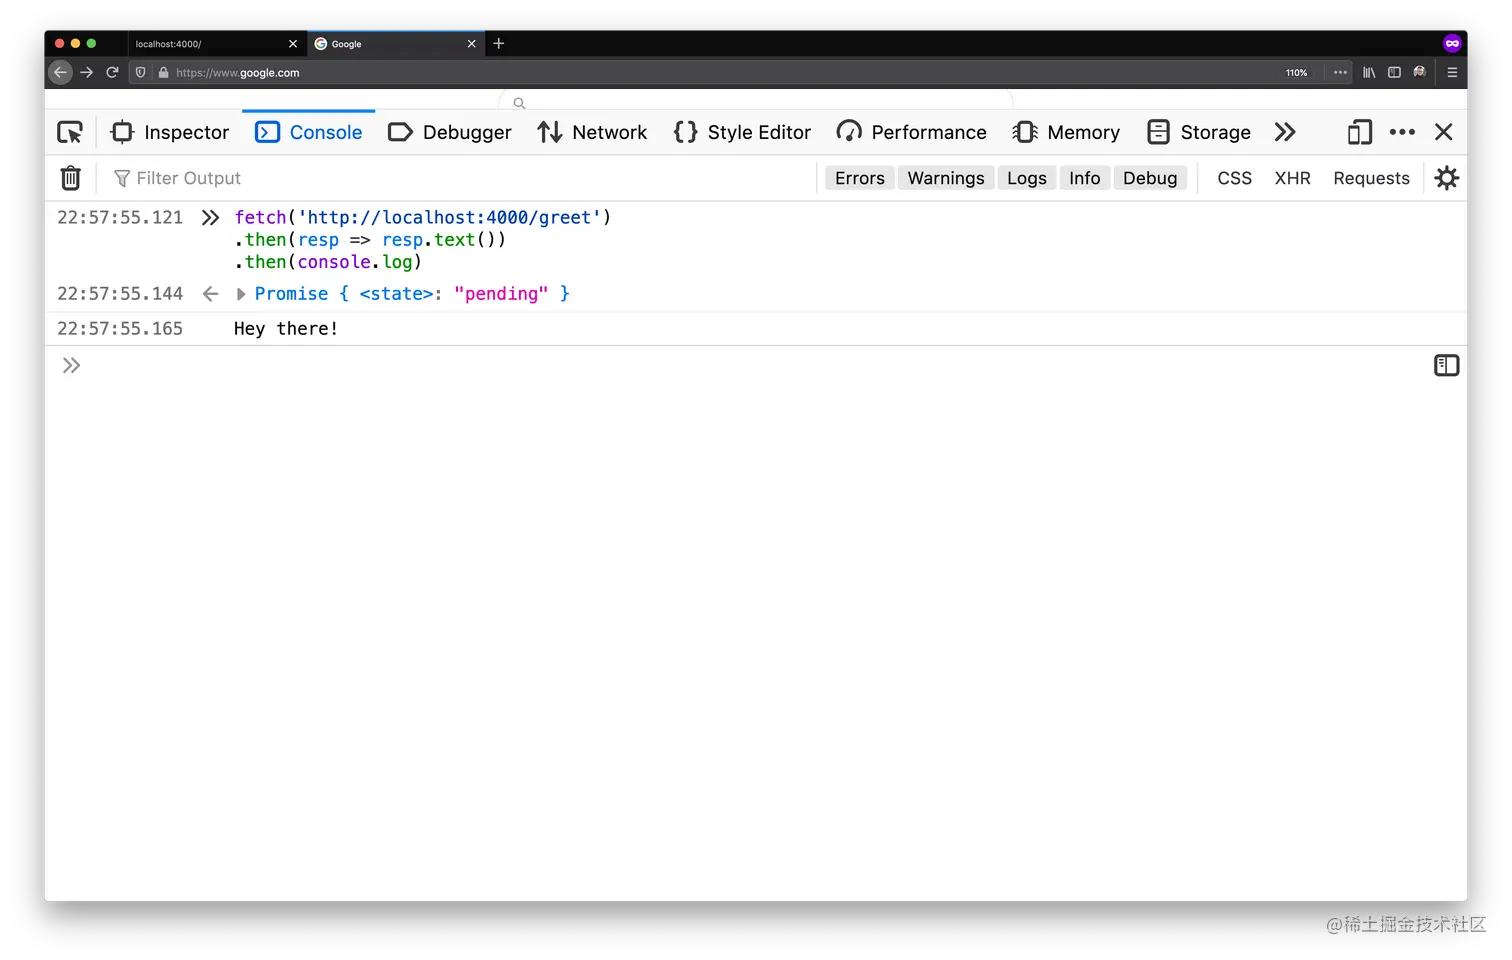
Task: Reset the 110% zoom level
Action: coord(1297,73)
